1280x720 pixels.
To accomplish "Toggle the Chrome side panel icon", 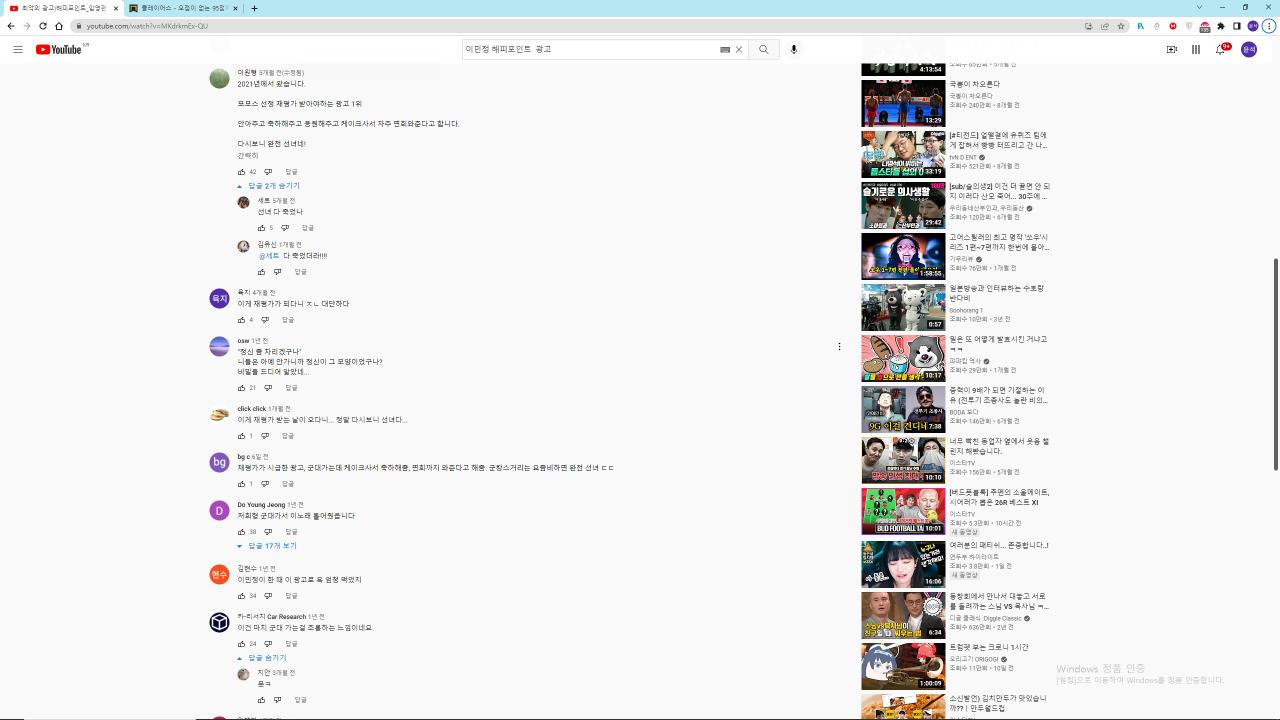I will point(1237,26).
